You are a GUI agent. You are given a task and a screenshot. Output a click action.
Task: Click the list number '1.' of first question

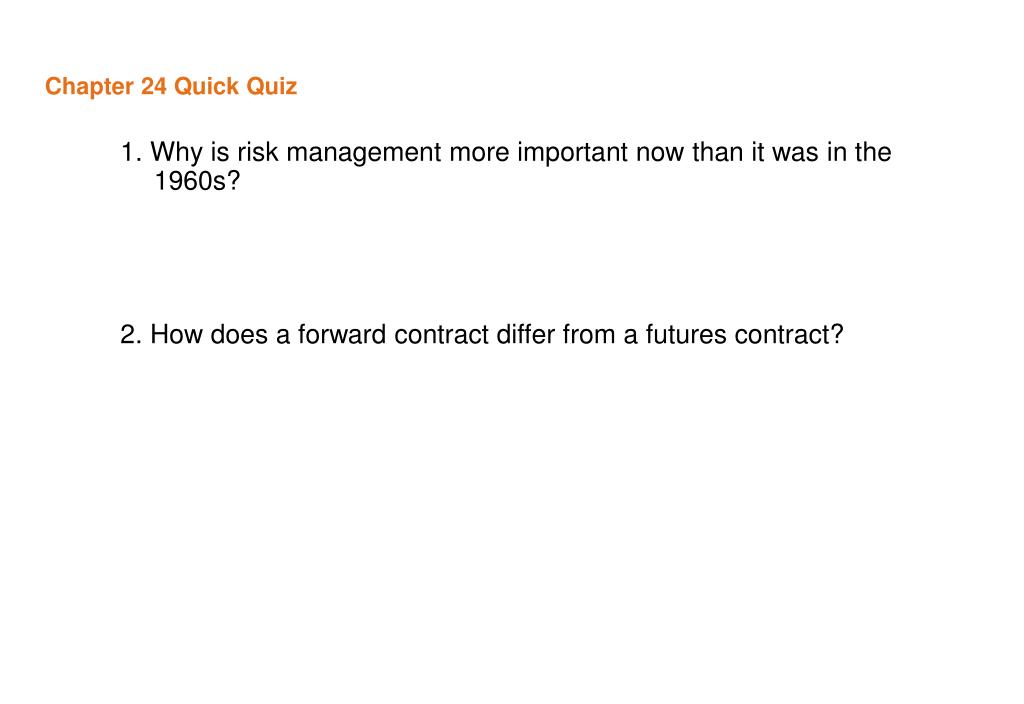coord(131,153)
